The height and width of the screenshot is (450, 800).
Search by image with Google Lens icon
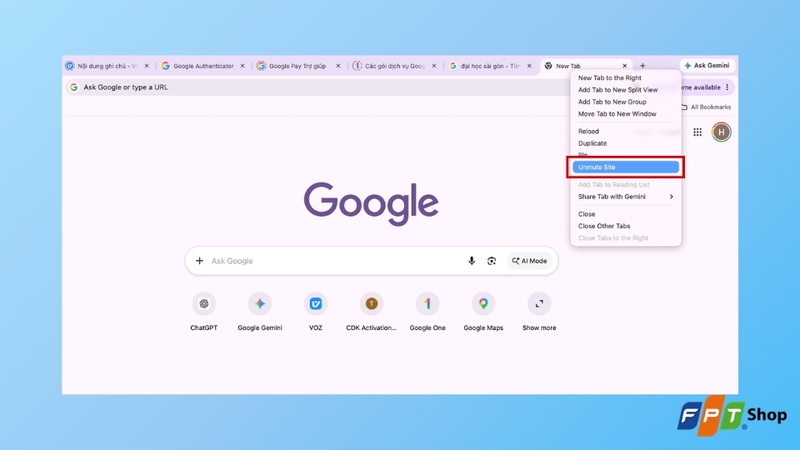click(x=491, y=261)
